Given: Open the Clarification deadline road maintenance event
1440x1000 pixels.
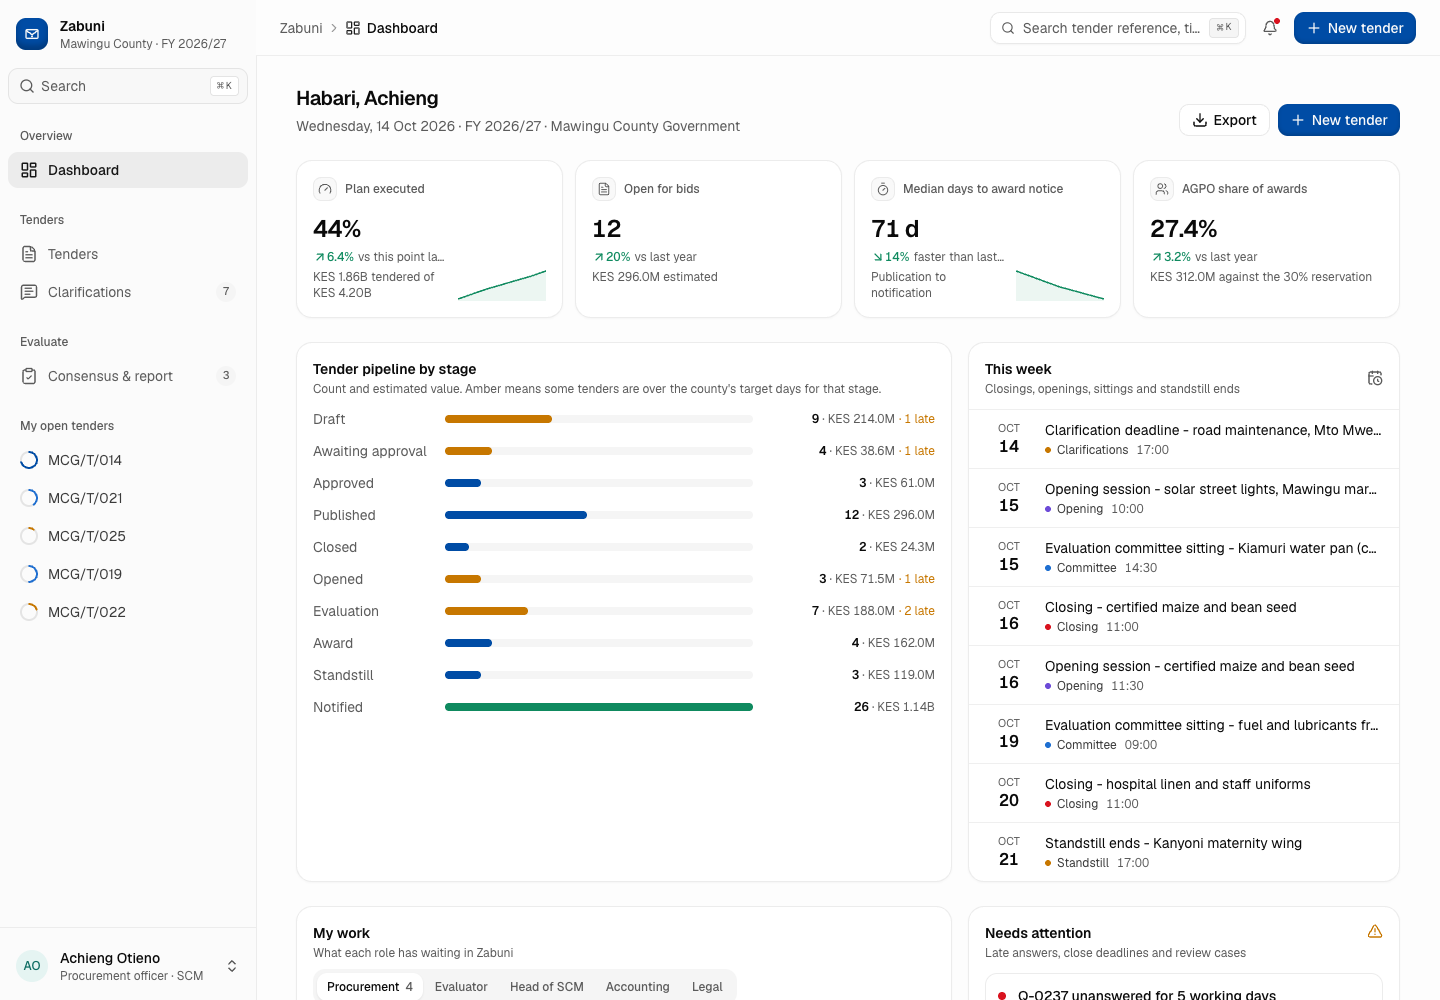Looking at the screenshot, I should 1184,439.
